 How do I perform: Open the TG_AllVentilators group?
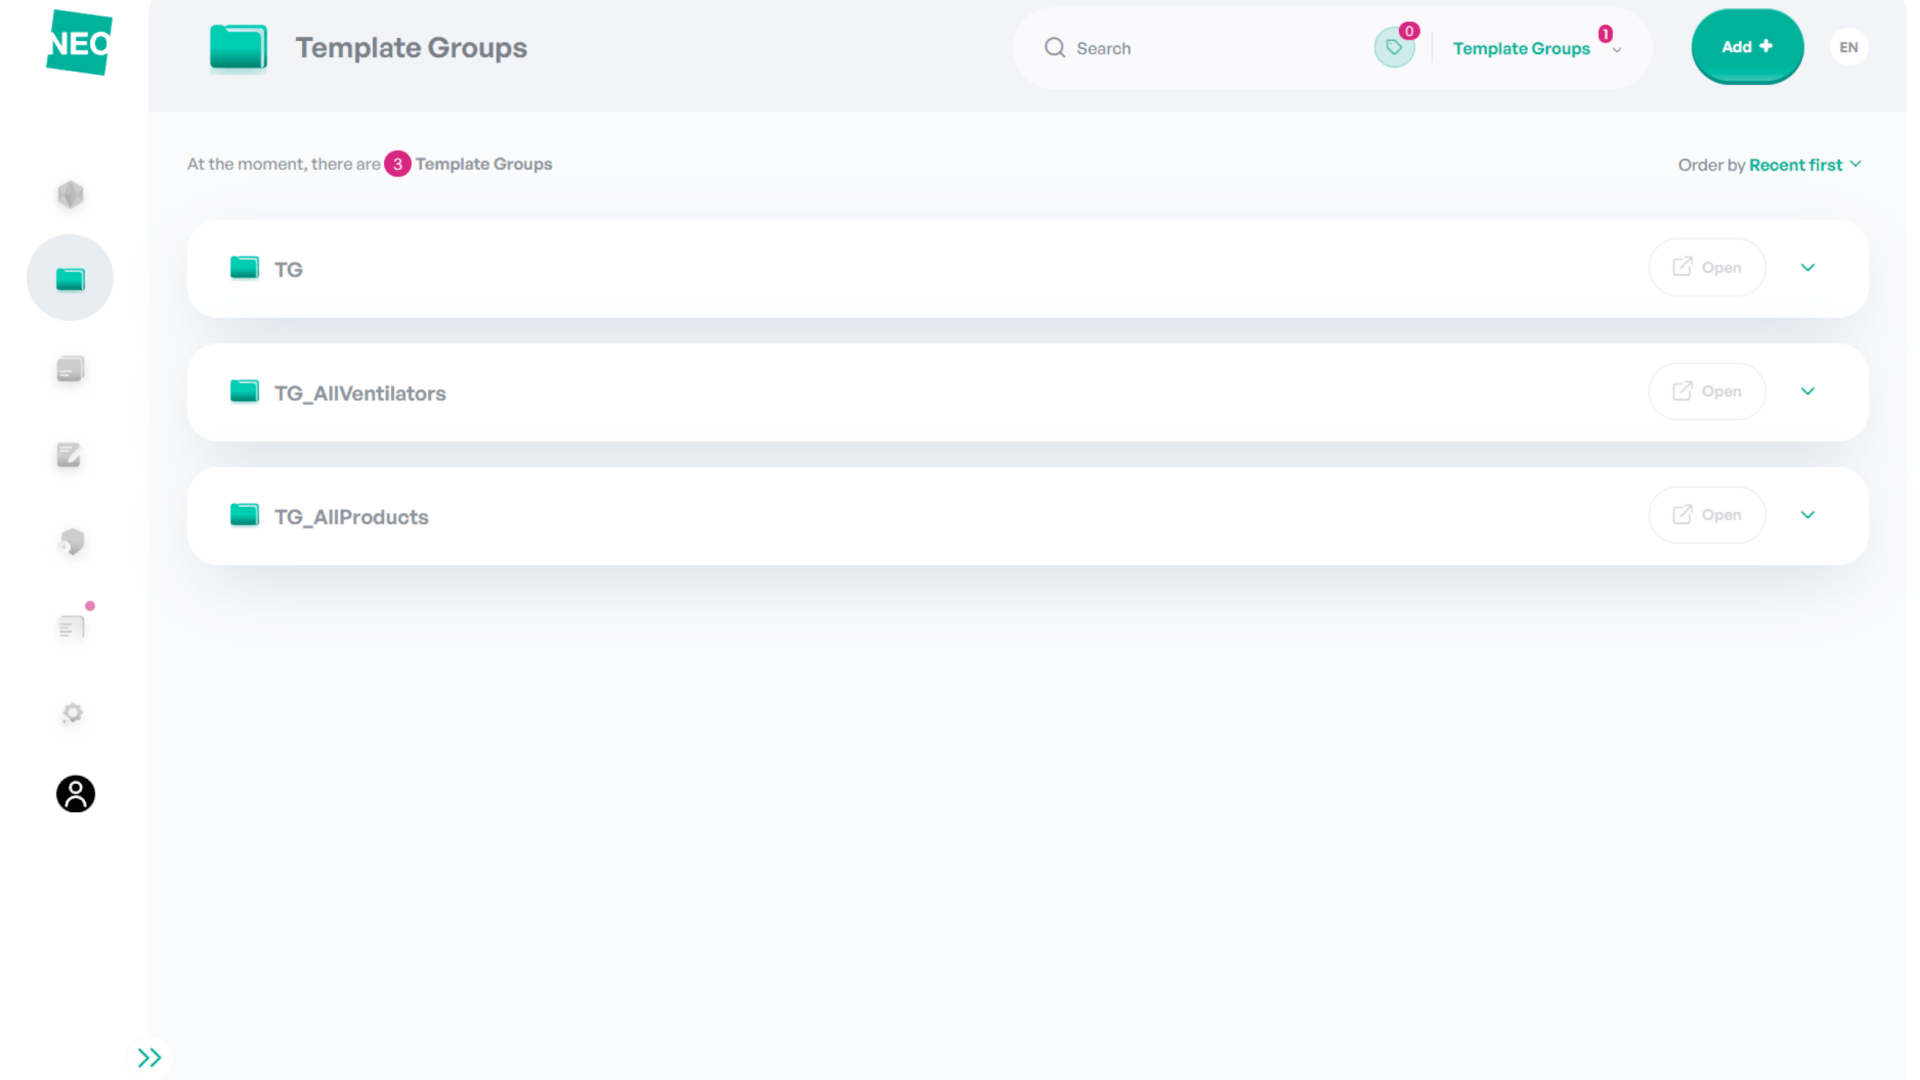[1707, 391]
